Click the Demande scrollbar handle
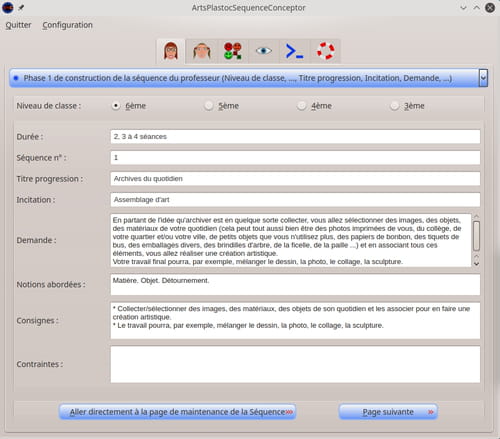The height and width of the screenshot is (439, 500). (x=476, y=236)
